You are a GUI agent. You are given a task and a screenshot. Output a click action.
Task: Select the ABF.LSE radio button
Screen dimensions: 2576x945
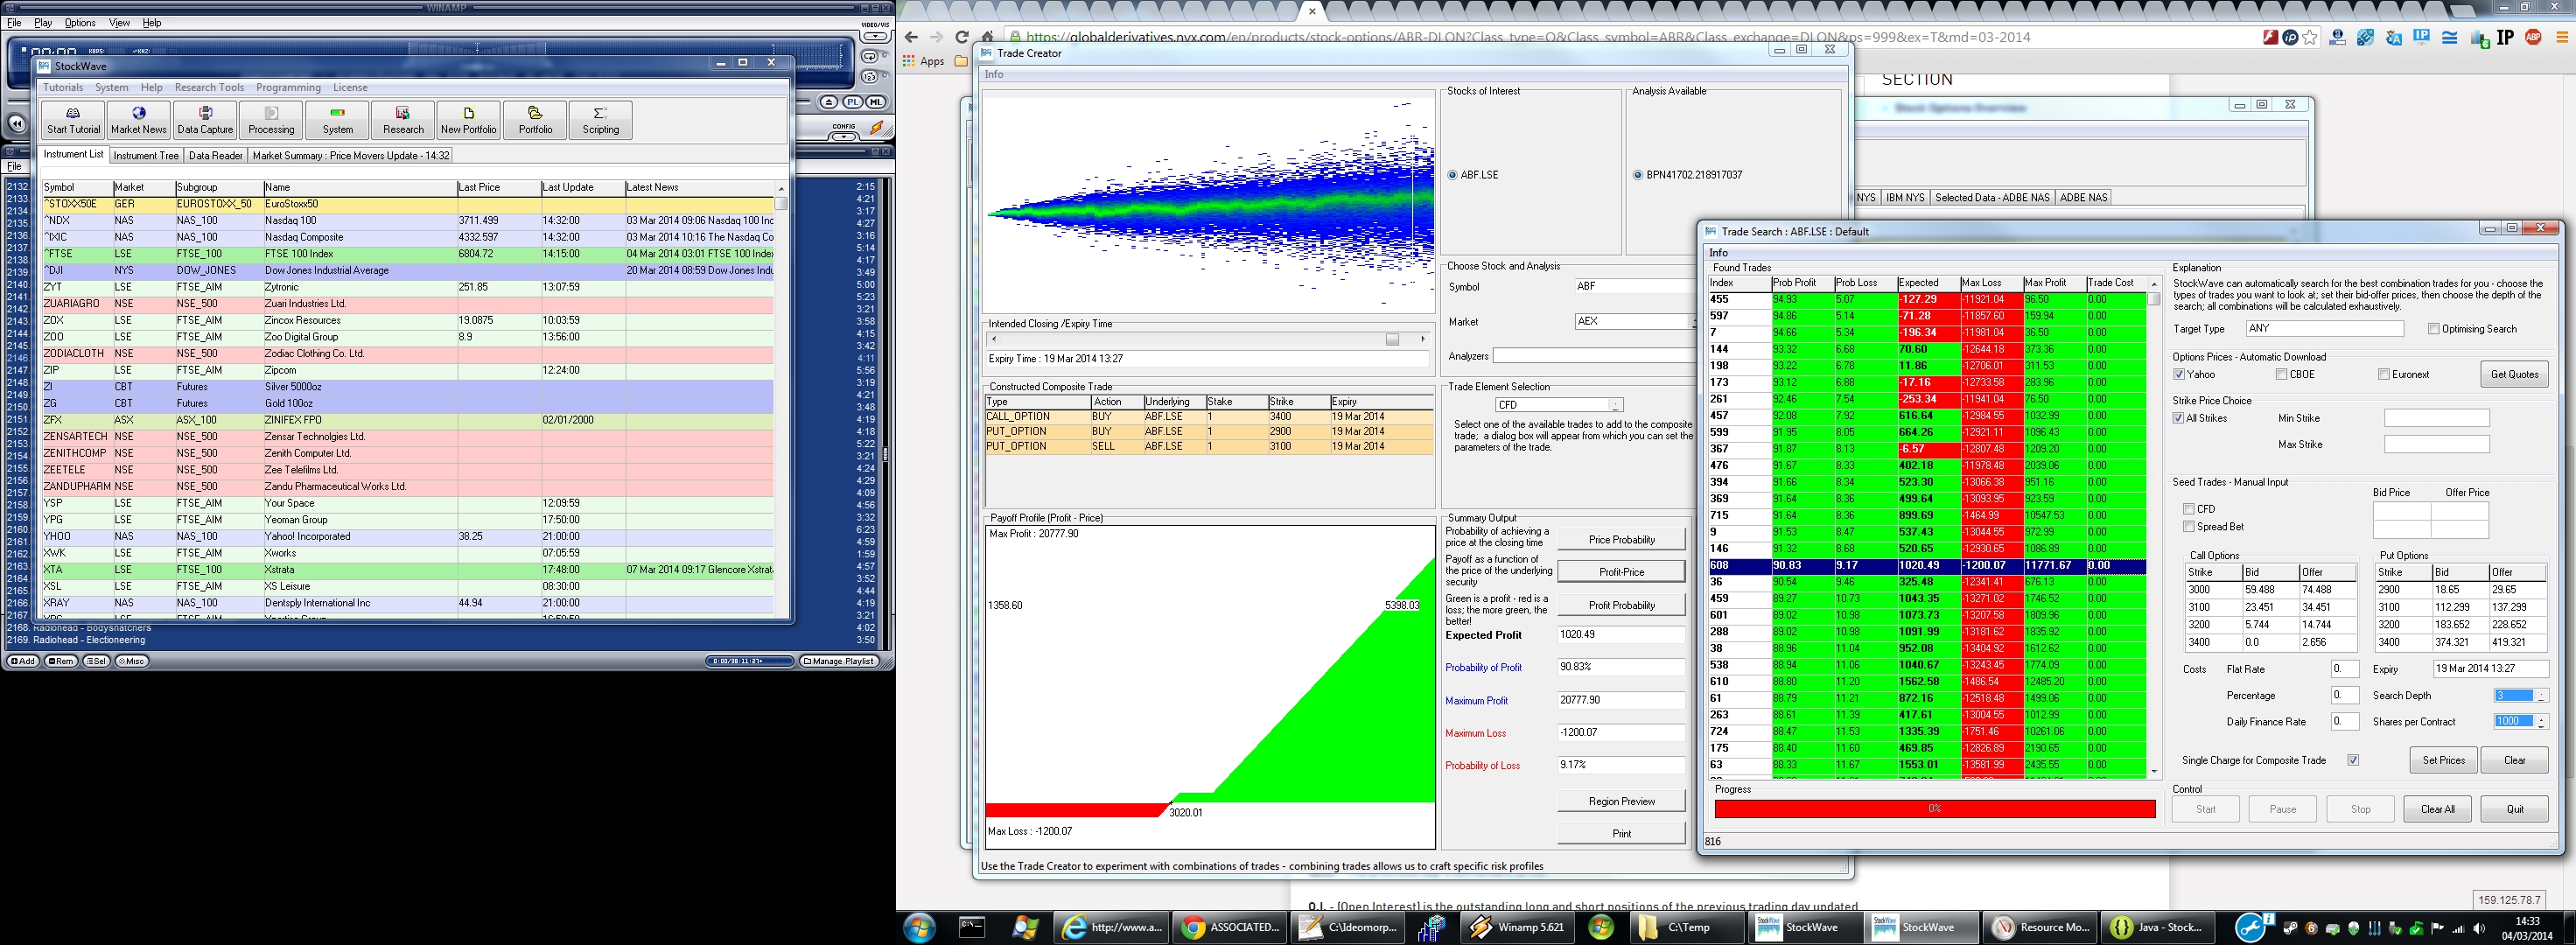(1453, 175)
